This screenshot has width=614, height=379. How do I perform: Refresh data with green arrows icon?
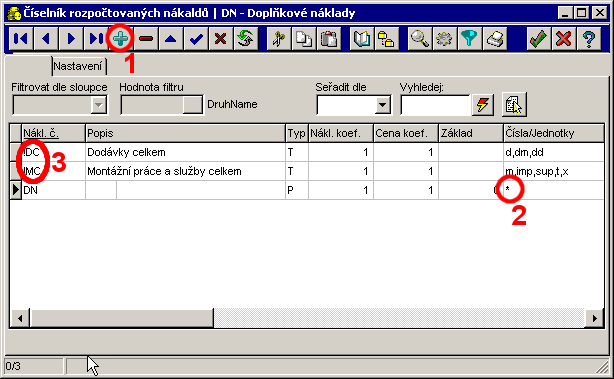[x=246, y=38]
